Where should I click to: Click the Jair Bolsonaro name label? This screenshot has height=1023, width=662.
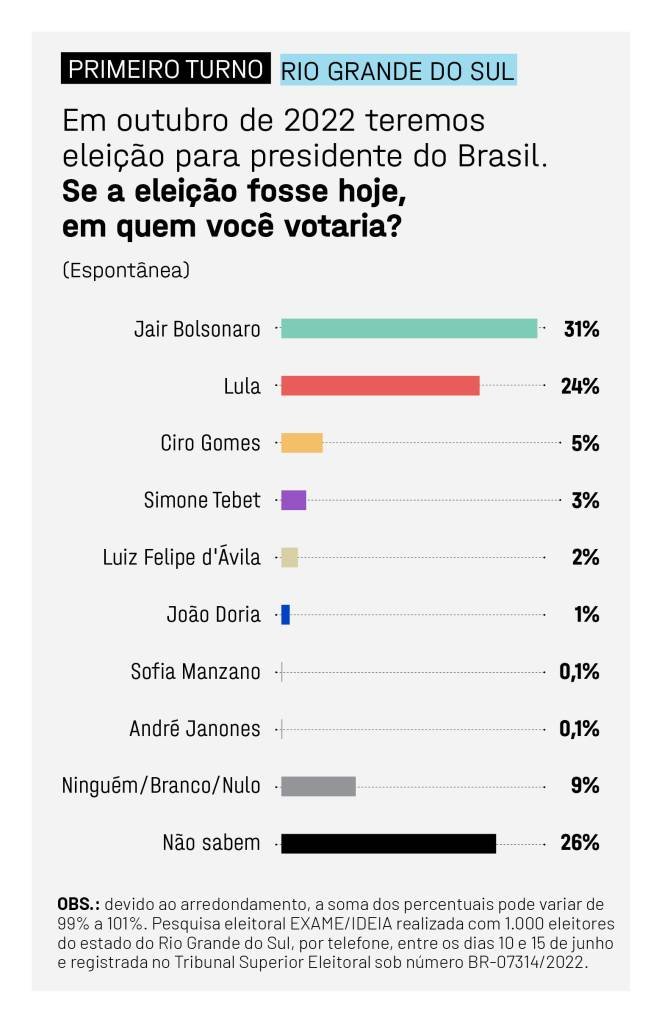click(x=197, y=329)
